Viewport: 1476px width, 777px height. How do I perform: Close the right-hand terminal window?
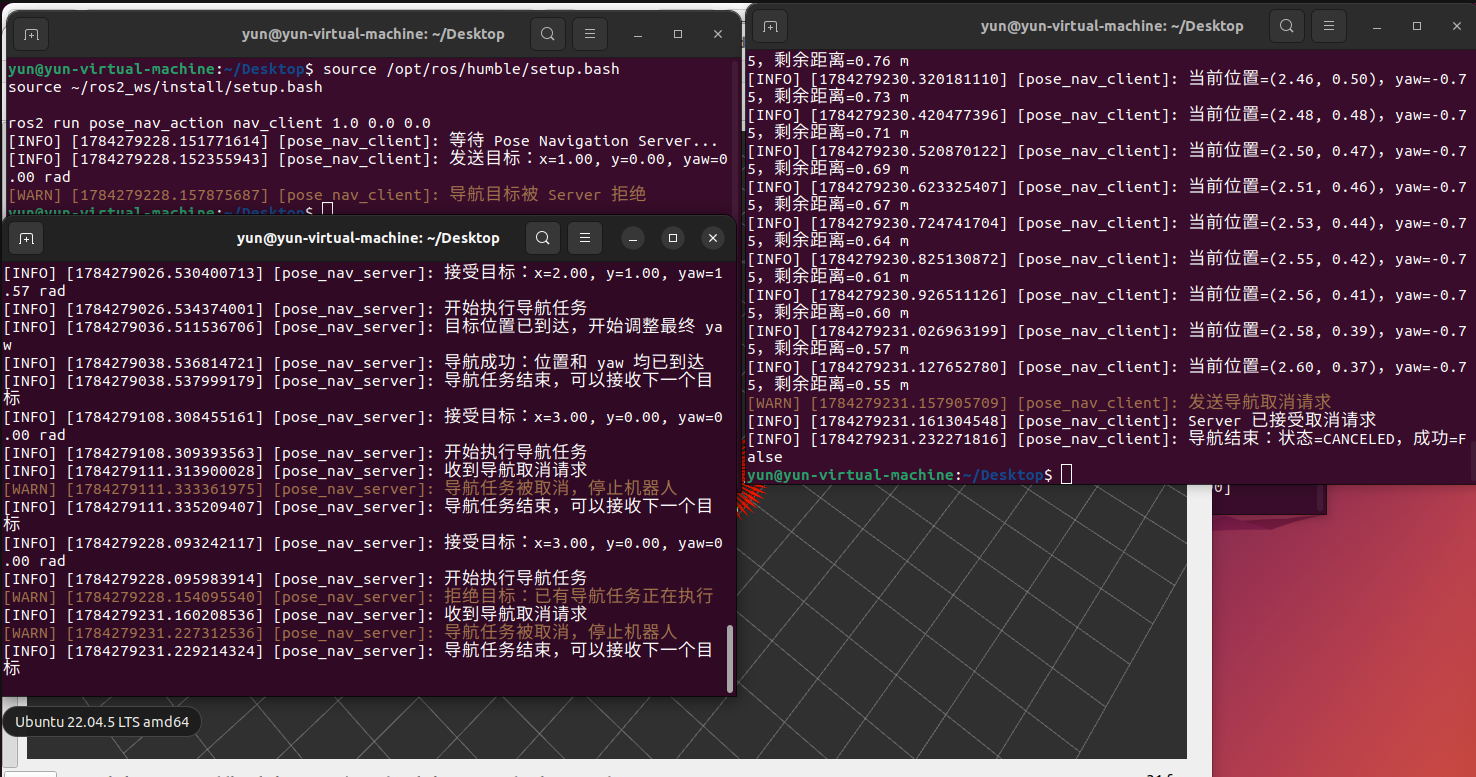[x=1457, y=26]
